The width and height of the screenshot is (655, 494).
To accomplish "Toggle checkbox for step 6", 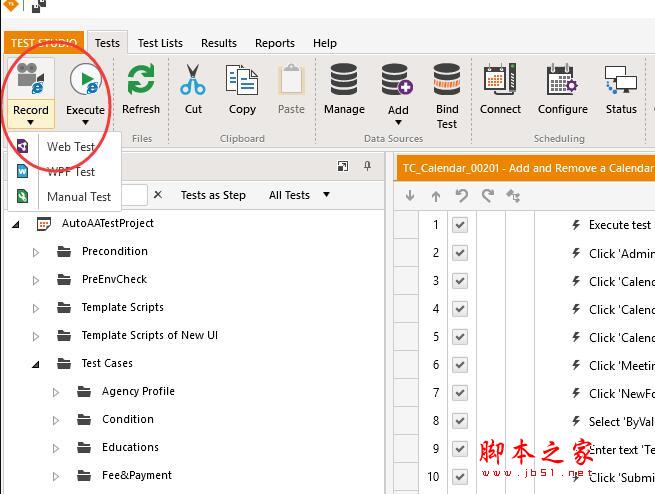I will pyautogui.click(x=460, y=365).
